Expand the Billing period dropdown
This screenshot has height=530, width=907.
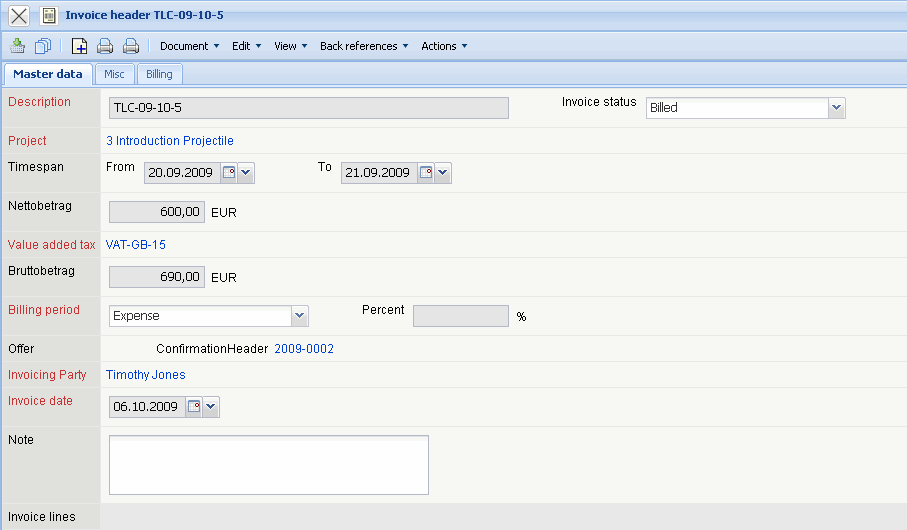point(299,316)
